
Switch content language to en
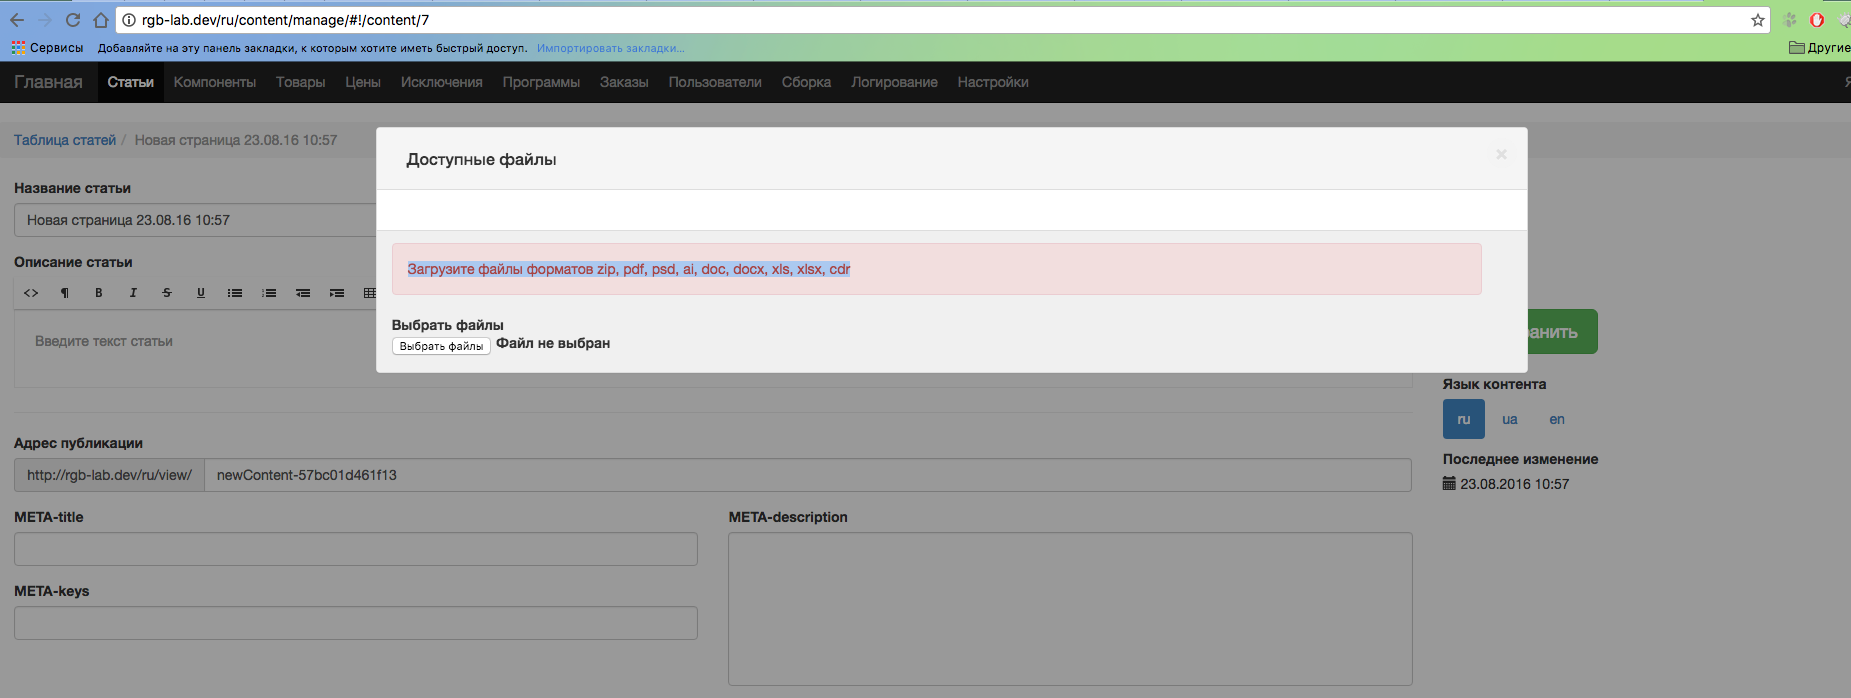(x=1556, y=419)
